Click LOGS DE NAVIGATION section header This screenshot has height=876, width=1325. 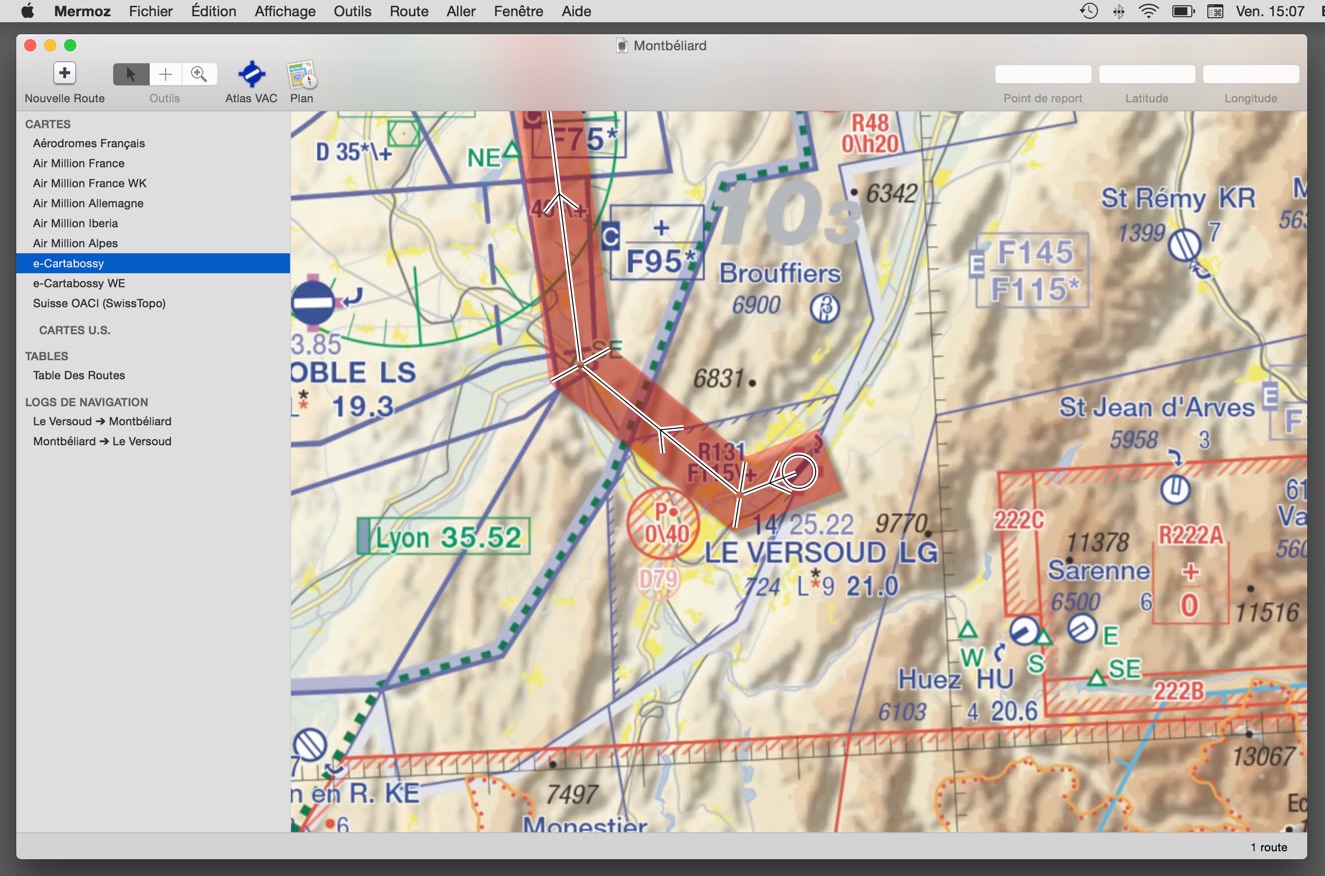pyautogui.click(x=86, y=402)
